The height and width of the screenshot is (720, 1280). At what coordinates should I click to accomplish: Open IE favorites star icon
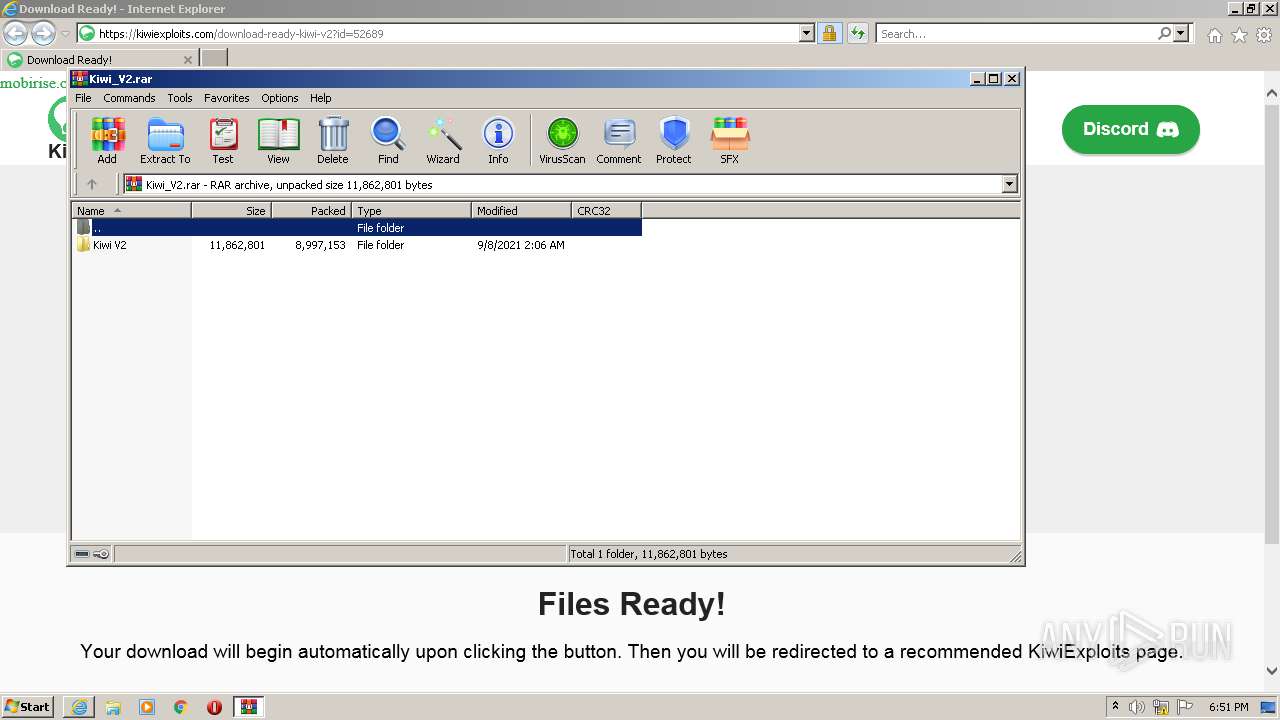click(1239, 35)
